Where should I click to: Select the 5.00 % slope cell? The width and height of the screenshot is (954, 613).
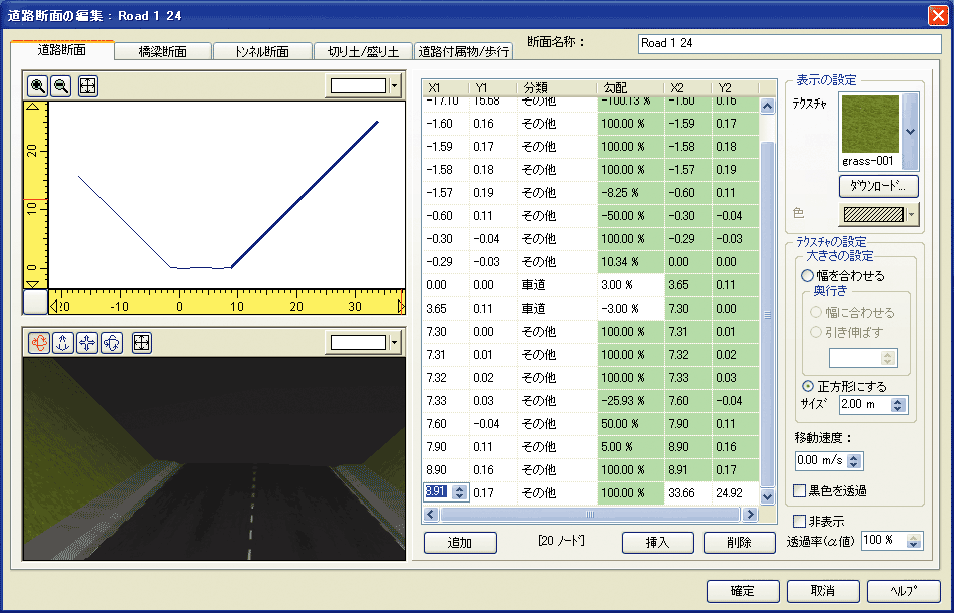click(x=631, y=446)
